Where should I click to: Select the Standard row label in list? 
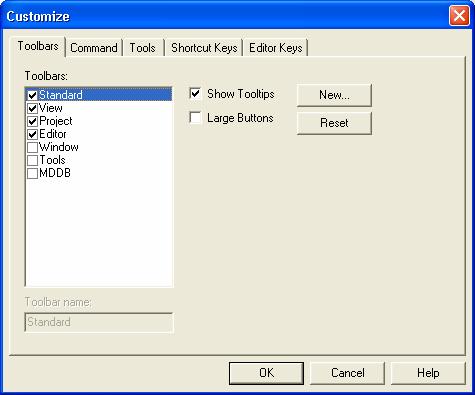point(61,95)
